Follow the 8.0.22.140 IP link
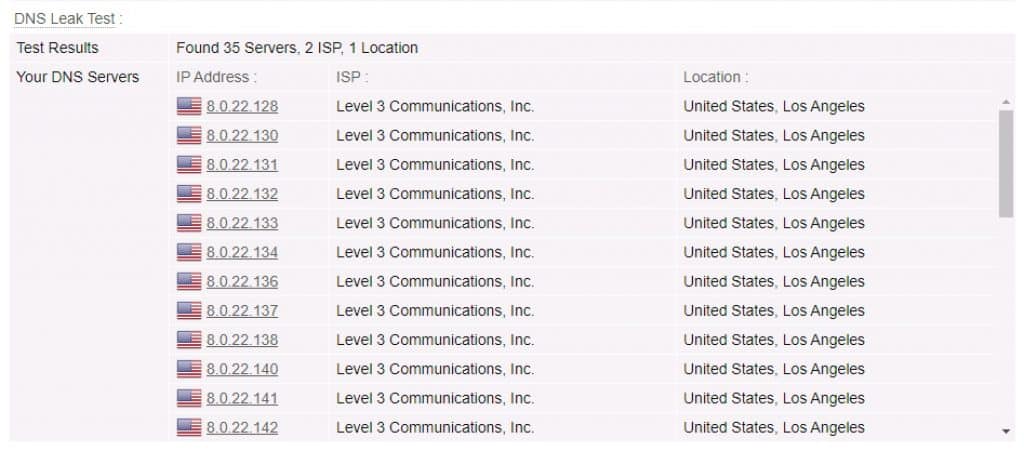This screenshot has width=1024, height=451. (x=242, y=369)
